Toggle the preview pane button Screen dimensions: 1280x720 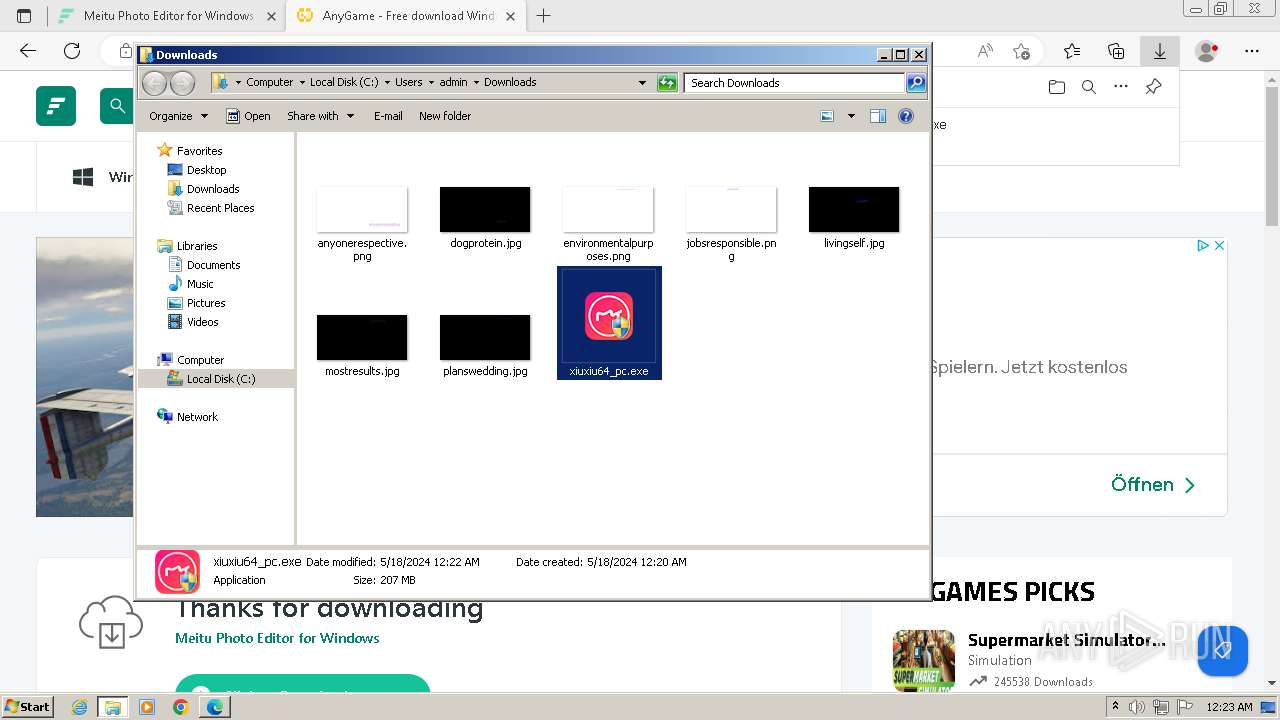pos(878,116)
